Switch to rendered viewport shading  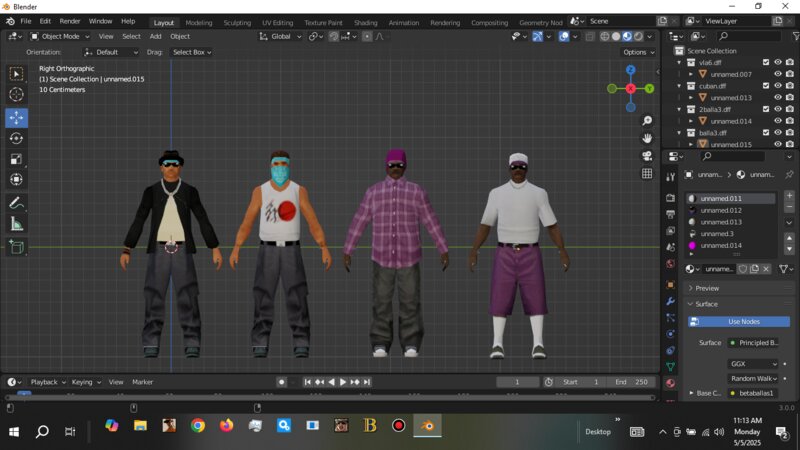[638, 36]
